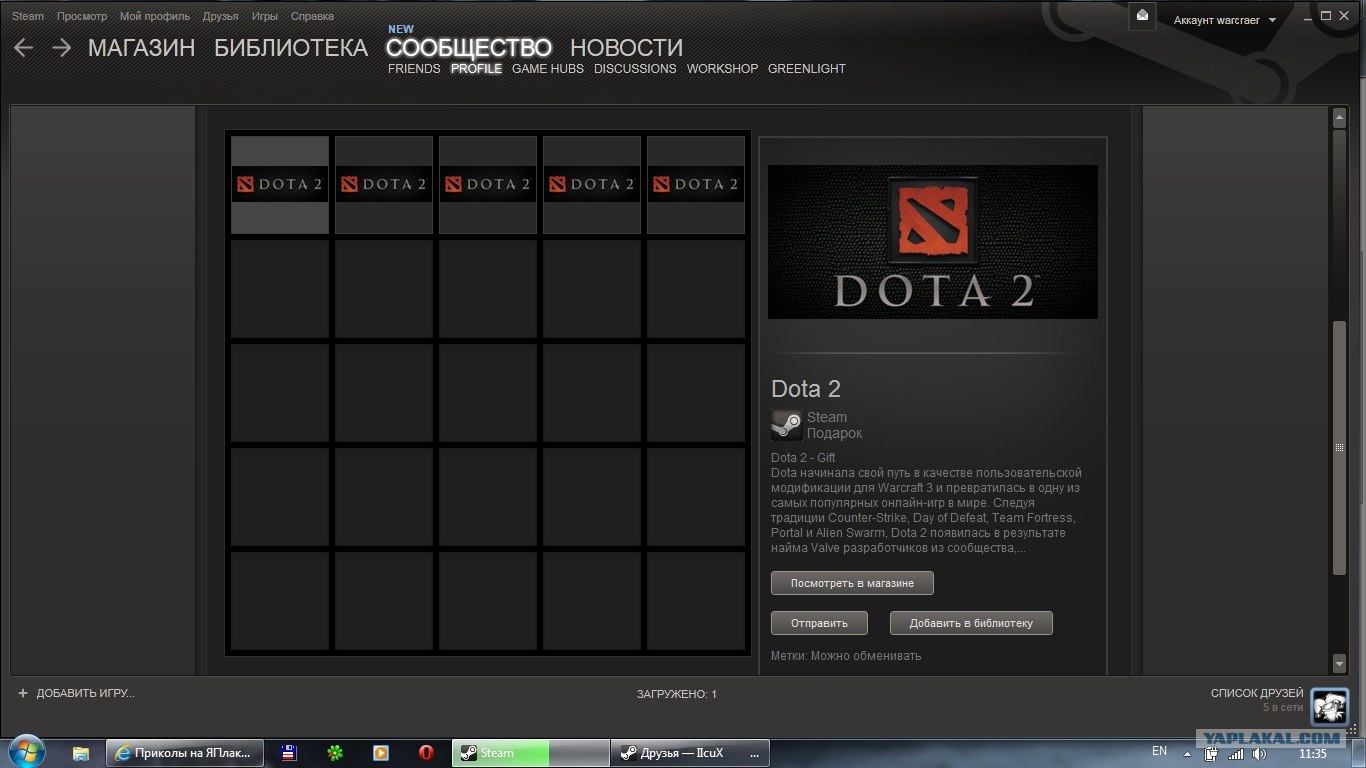Navigate forward with the right arrow
This screenshot has width=1366, height=768.
[61, 47]
